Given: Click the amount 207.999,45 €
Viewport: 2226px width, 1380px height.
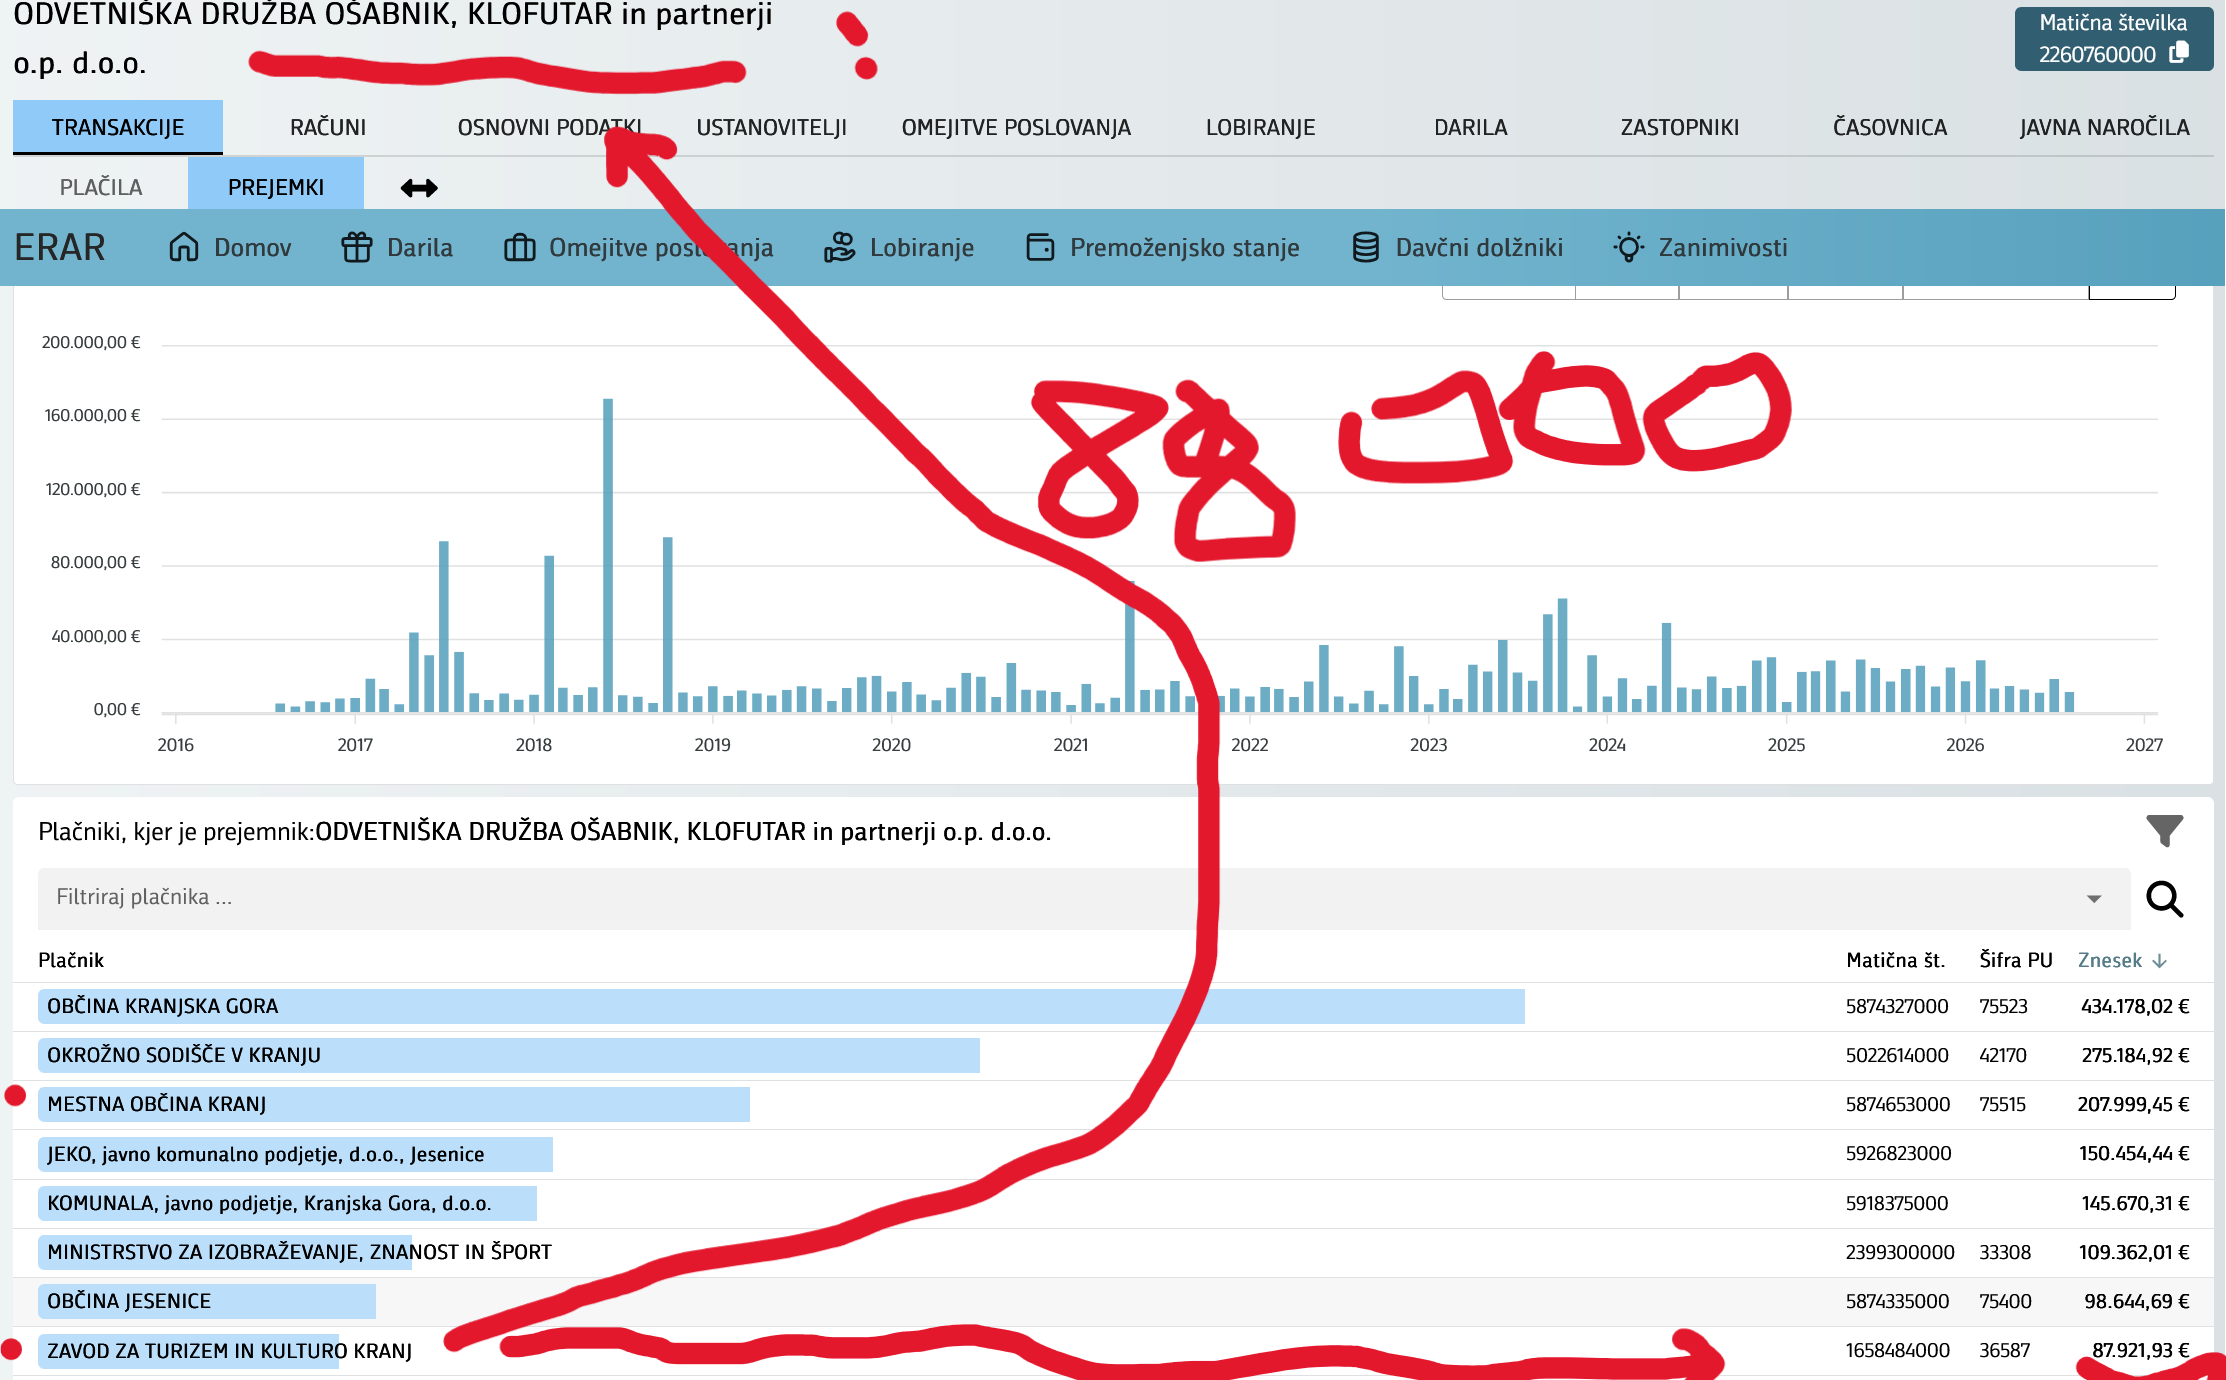Looking at the screenshot, I should click(x=2133, y=1105).
